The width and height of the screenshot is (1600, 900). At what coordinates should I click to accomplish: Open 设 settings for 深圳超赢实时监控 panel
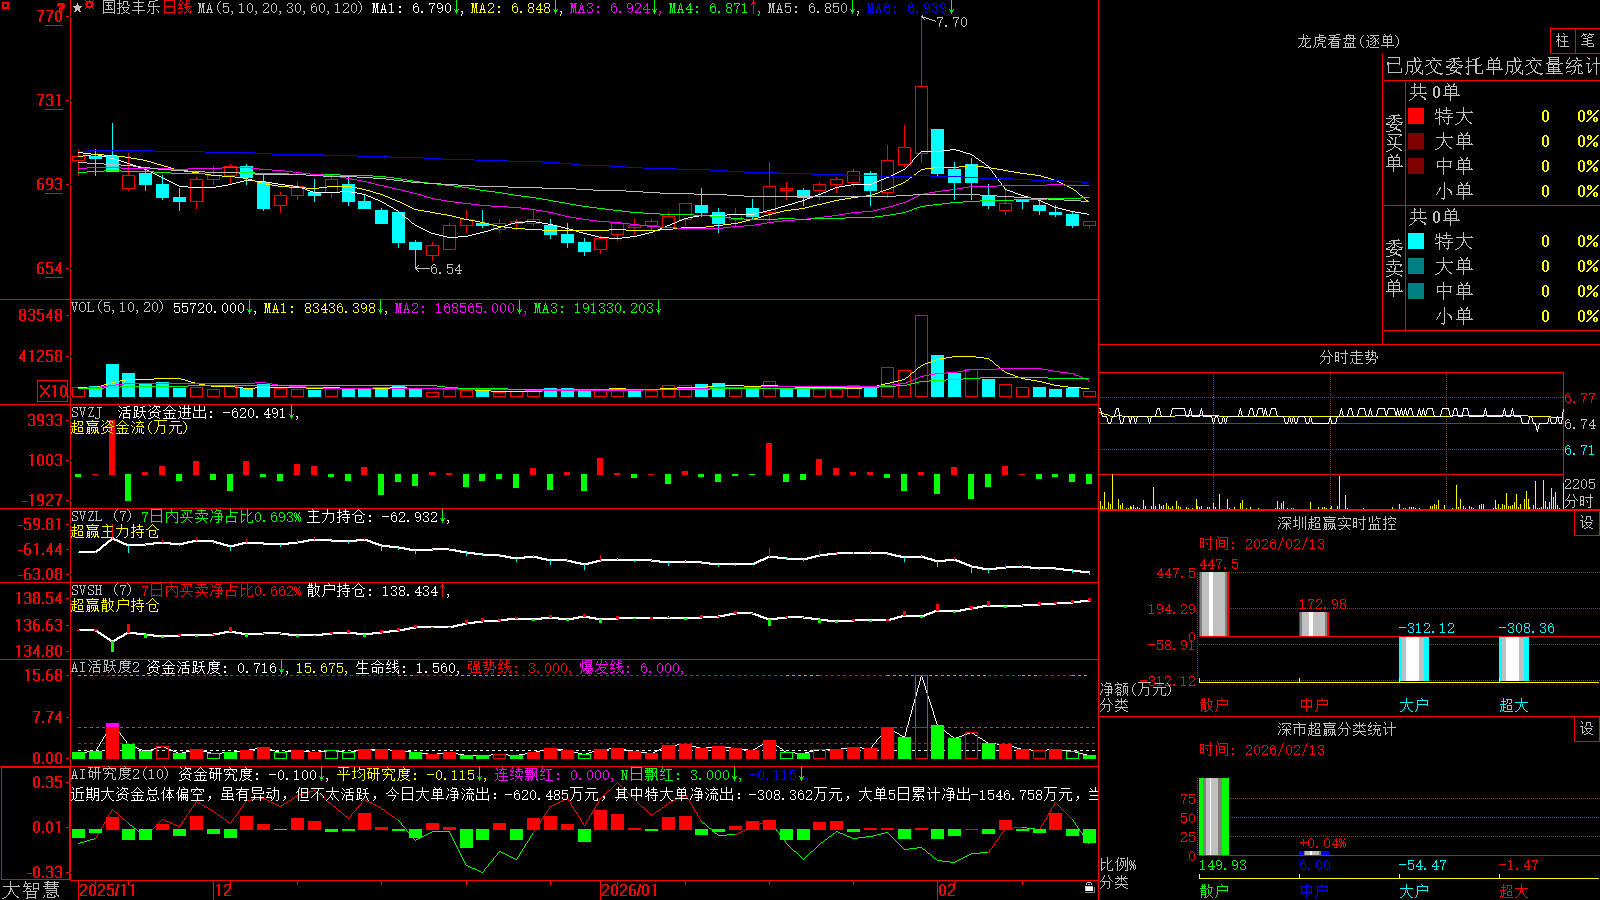point(1587,523)
